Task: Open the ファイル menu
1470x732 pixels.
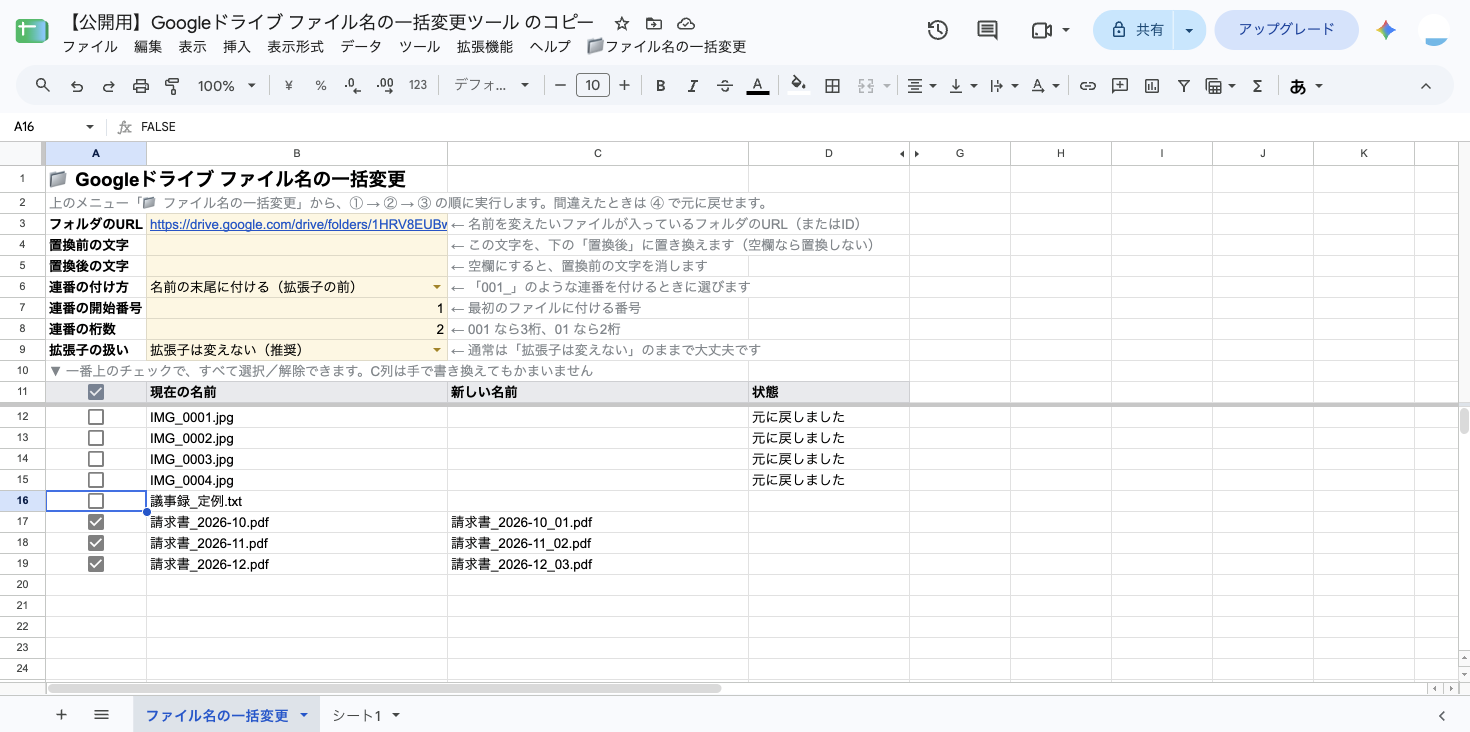Action: (89, 47)
